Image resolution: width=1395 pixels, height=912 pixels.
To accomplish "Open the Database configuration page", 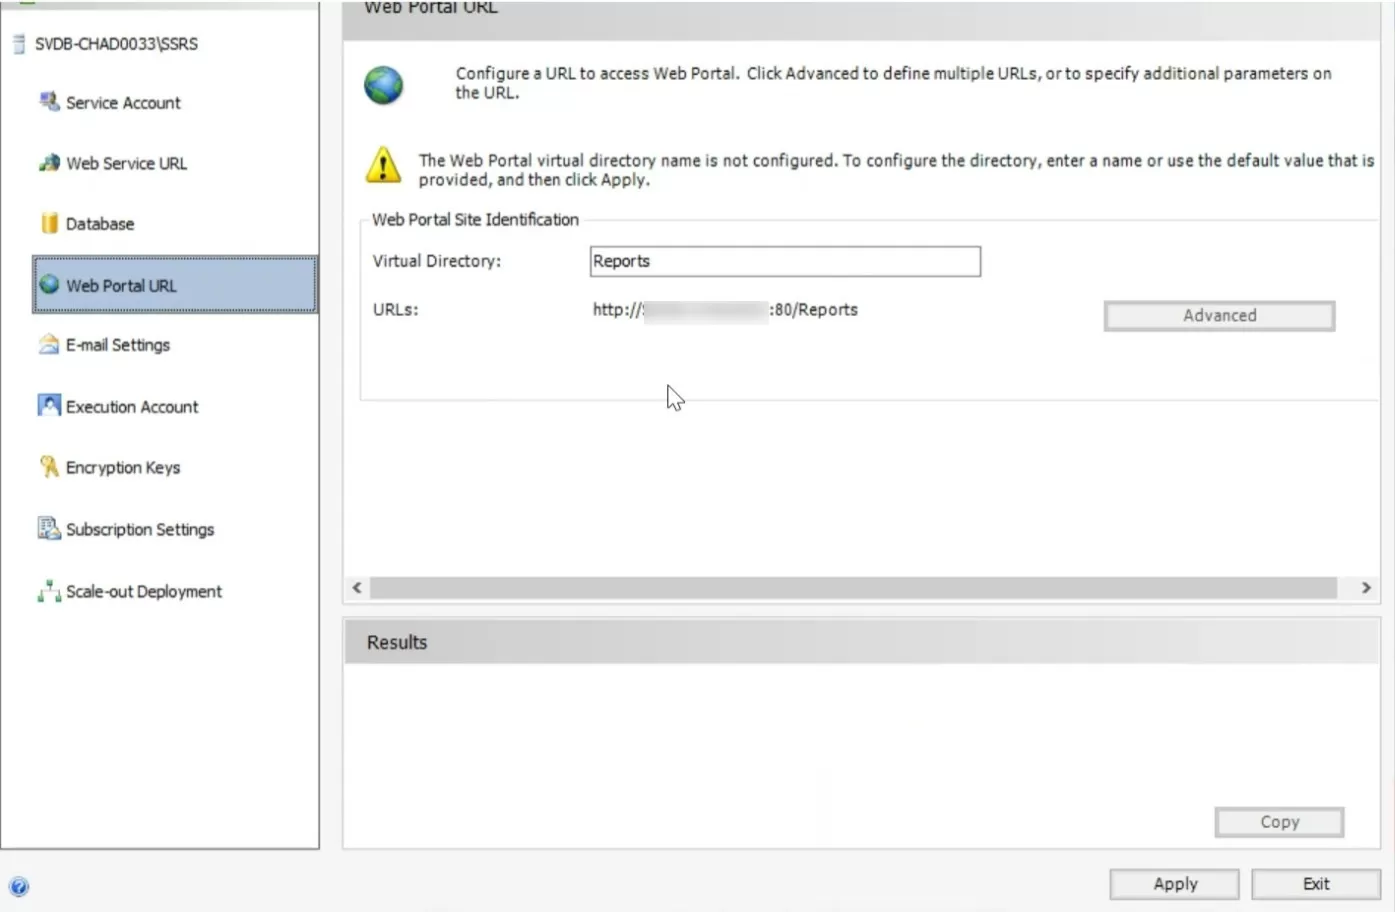I will pyautogui.click(x=99, y=224).
